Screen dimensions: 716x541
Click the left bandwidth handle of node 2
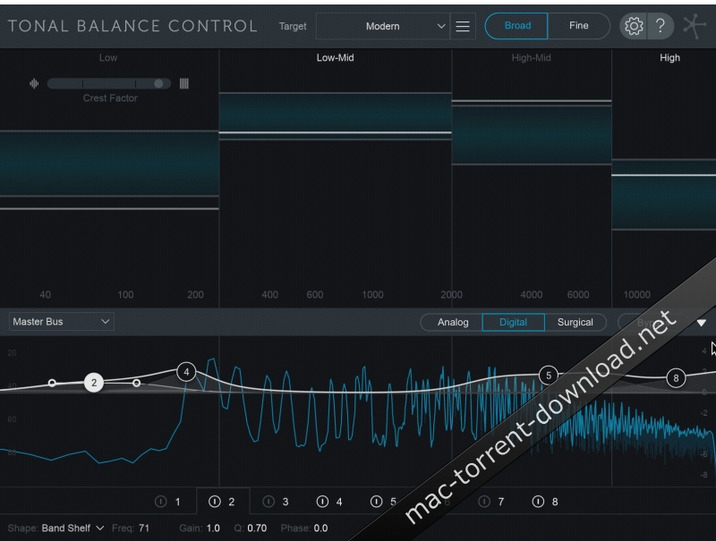pyautogui.click(x=52, y=383)
